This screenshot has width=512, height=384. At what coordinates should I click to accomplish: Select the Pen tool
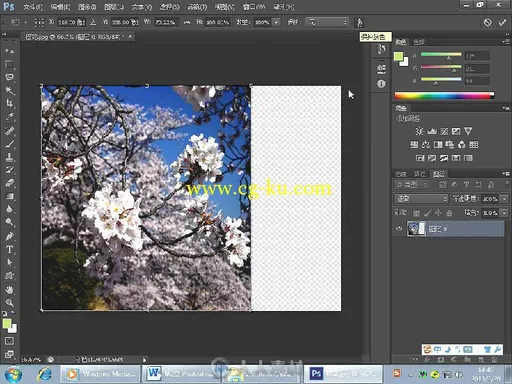(9, 236)
